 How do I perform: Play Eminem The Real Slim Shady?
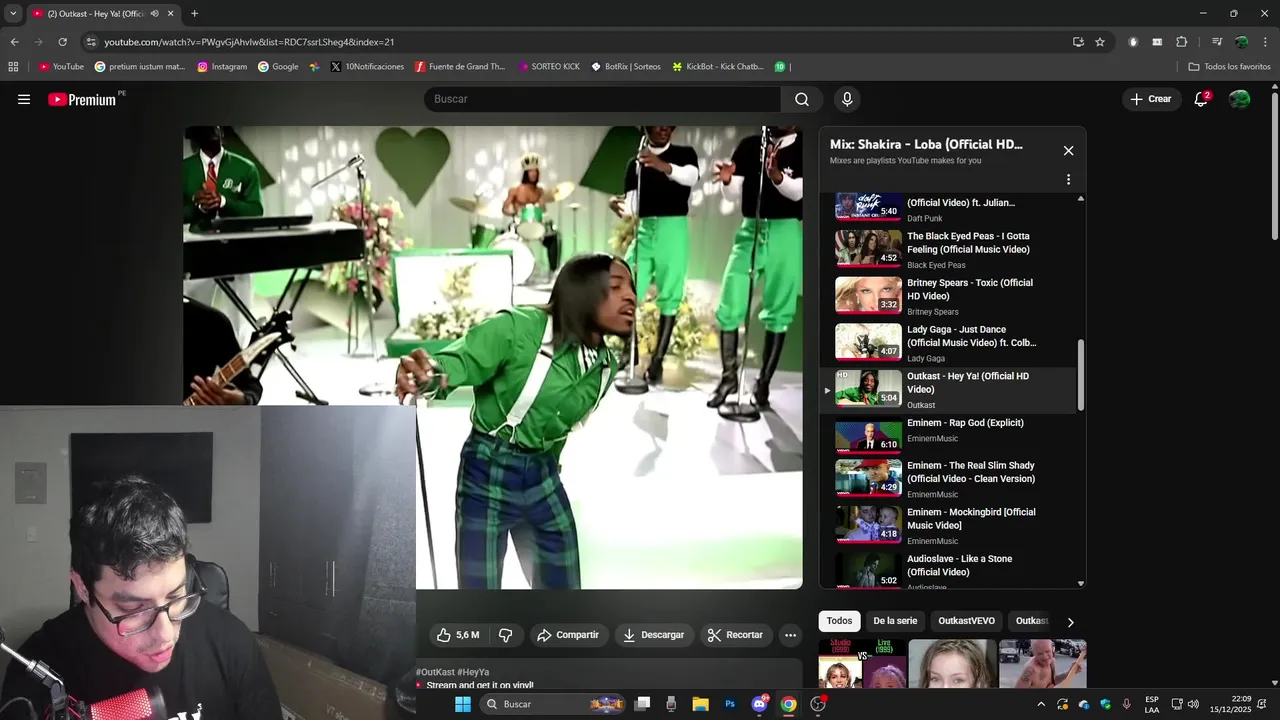pos(948,479)
